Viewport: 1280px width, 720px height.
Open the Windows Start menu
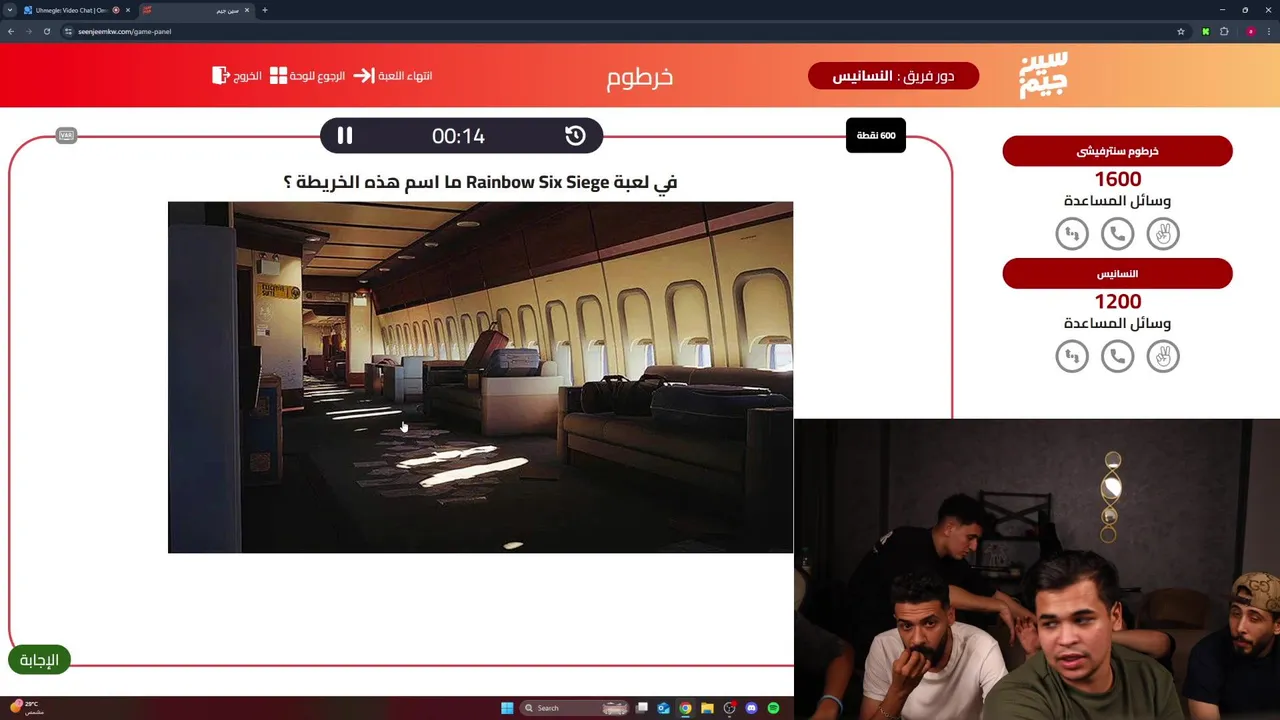[x=507, y=708]
